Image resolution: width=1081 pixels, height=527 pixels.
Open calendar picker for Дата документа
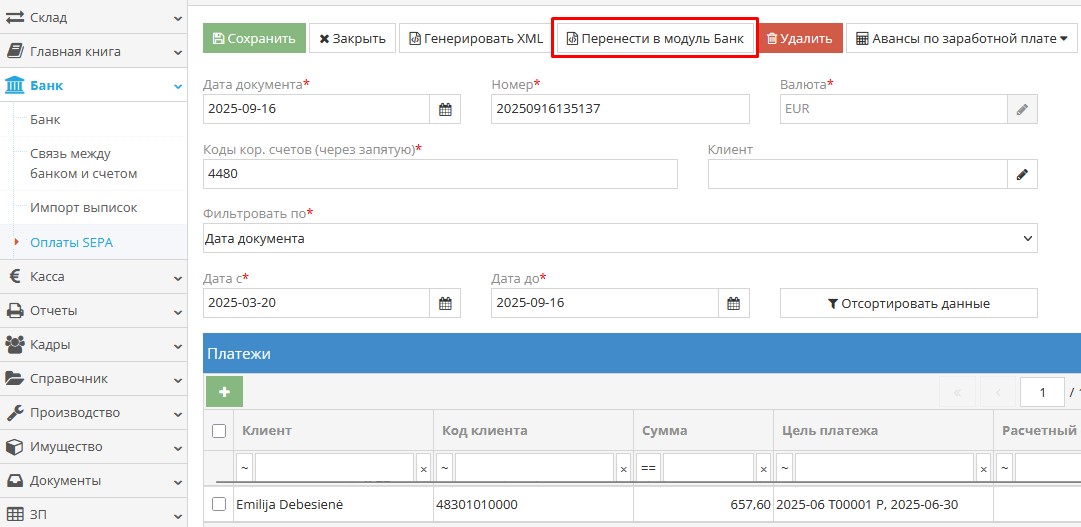[x=445, y=109]
